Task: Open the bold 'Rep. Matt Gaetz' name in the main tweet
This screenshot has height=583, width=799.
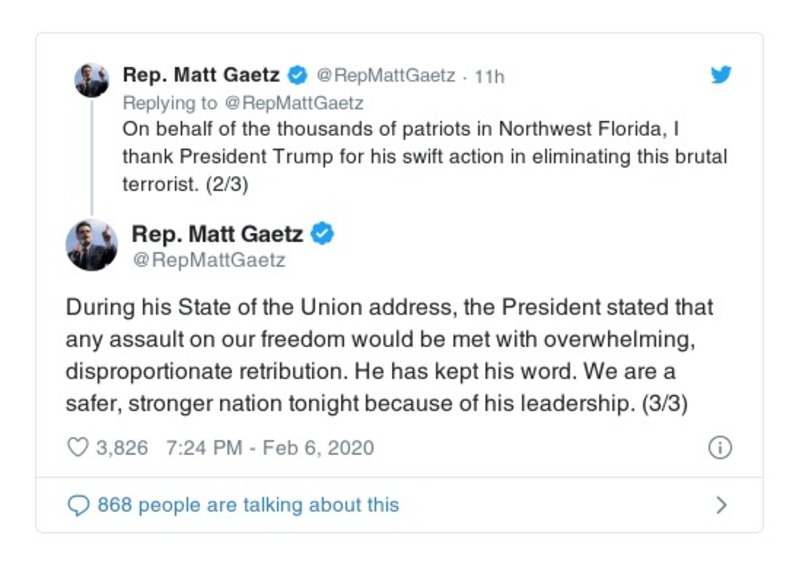Action: (x=217, y=234)
